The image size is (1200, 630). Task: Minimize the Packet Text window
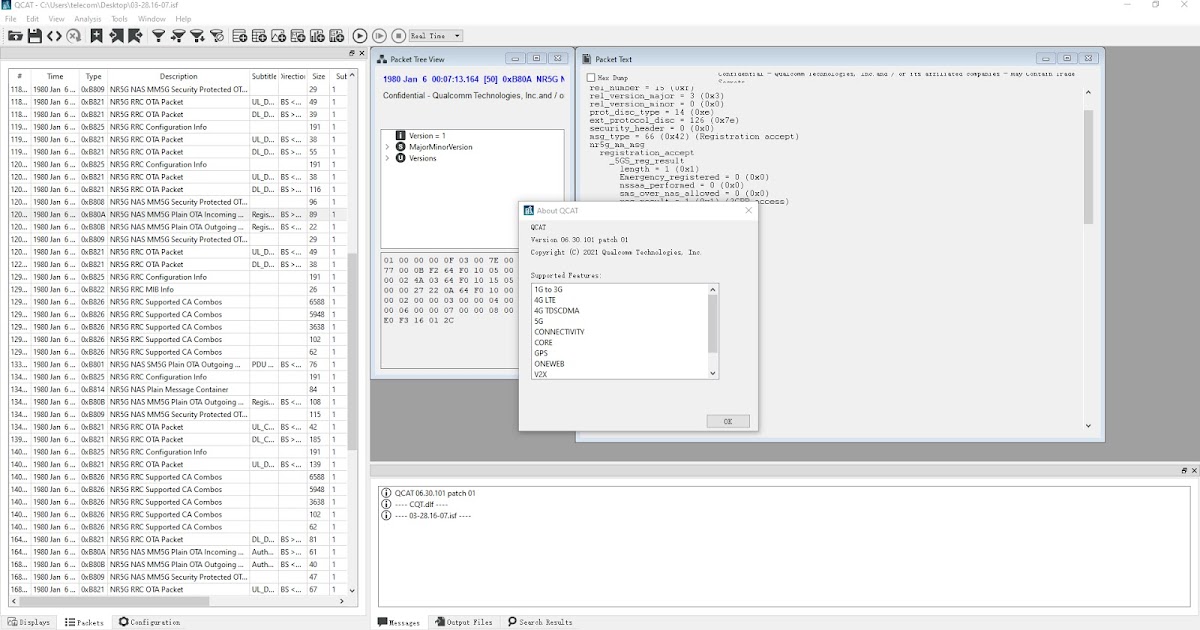(1045, 59)
